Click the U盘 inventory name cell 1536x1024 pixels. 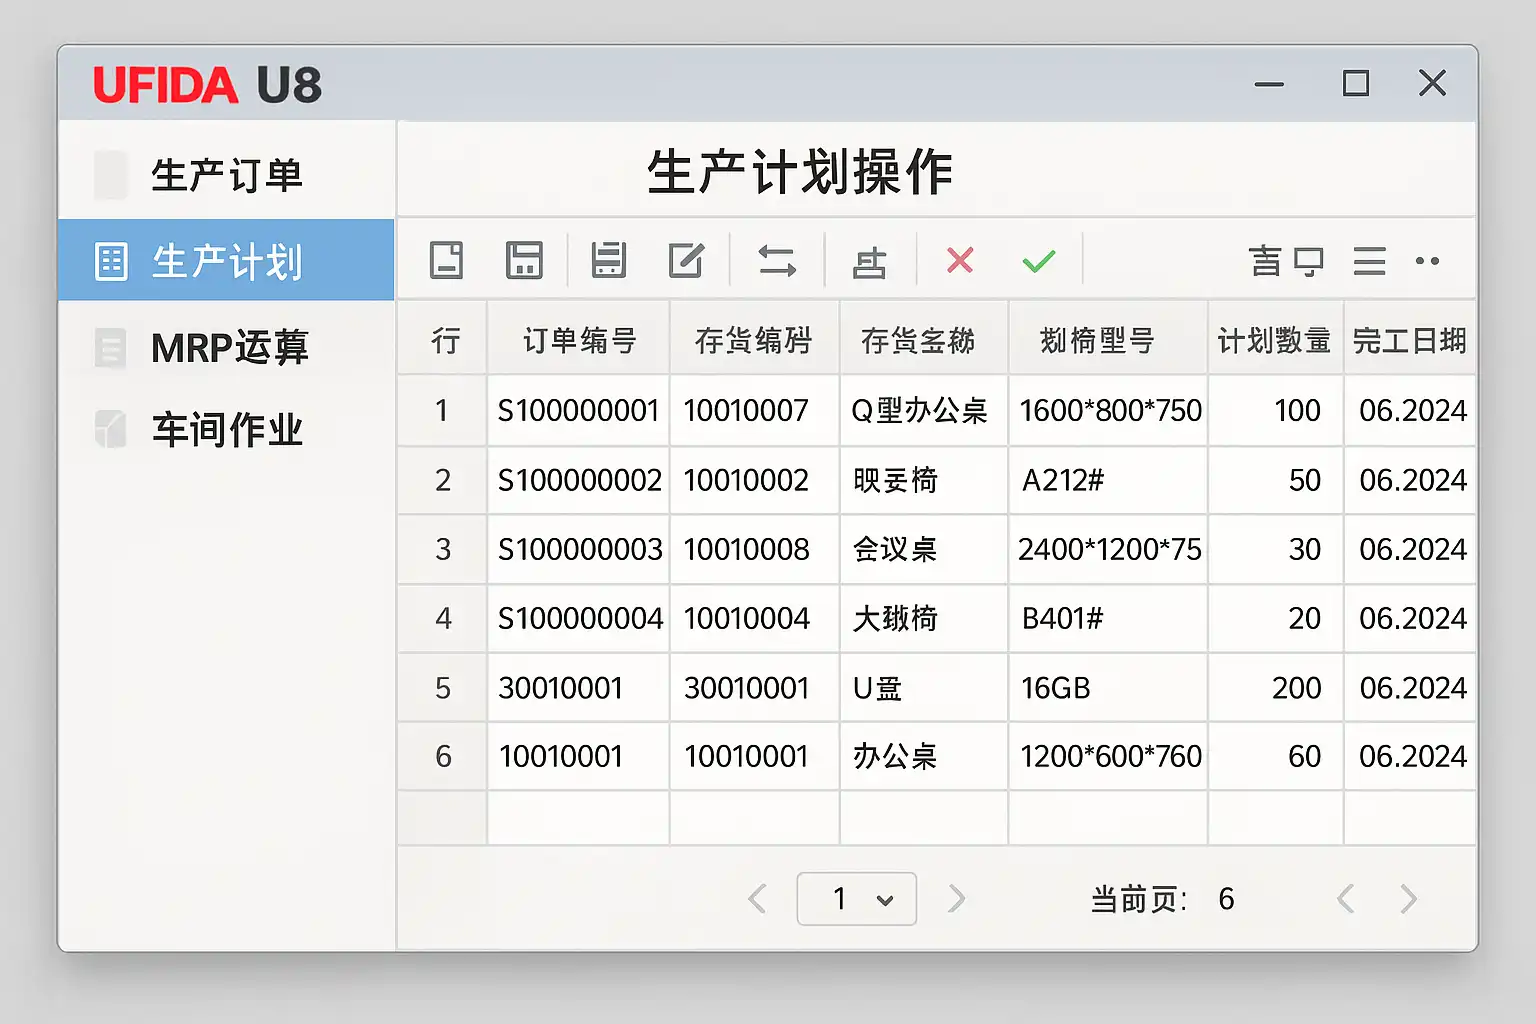[878, 688]
